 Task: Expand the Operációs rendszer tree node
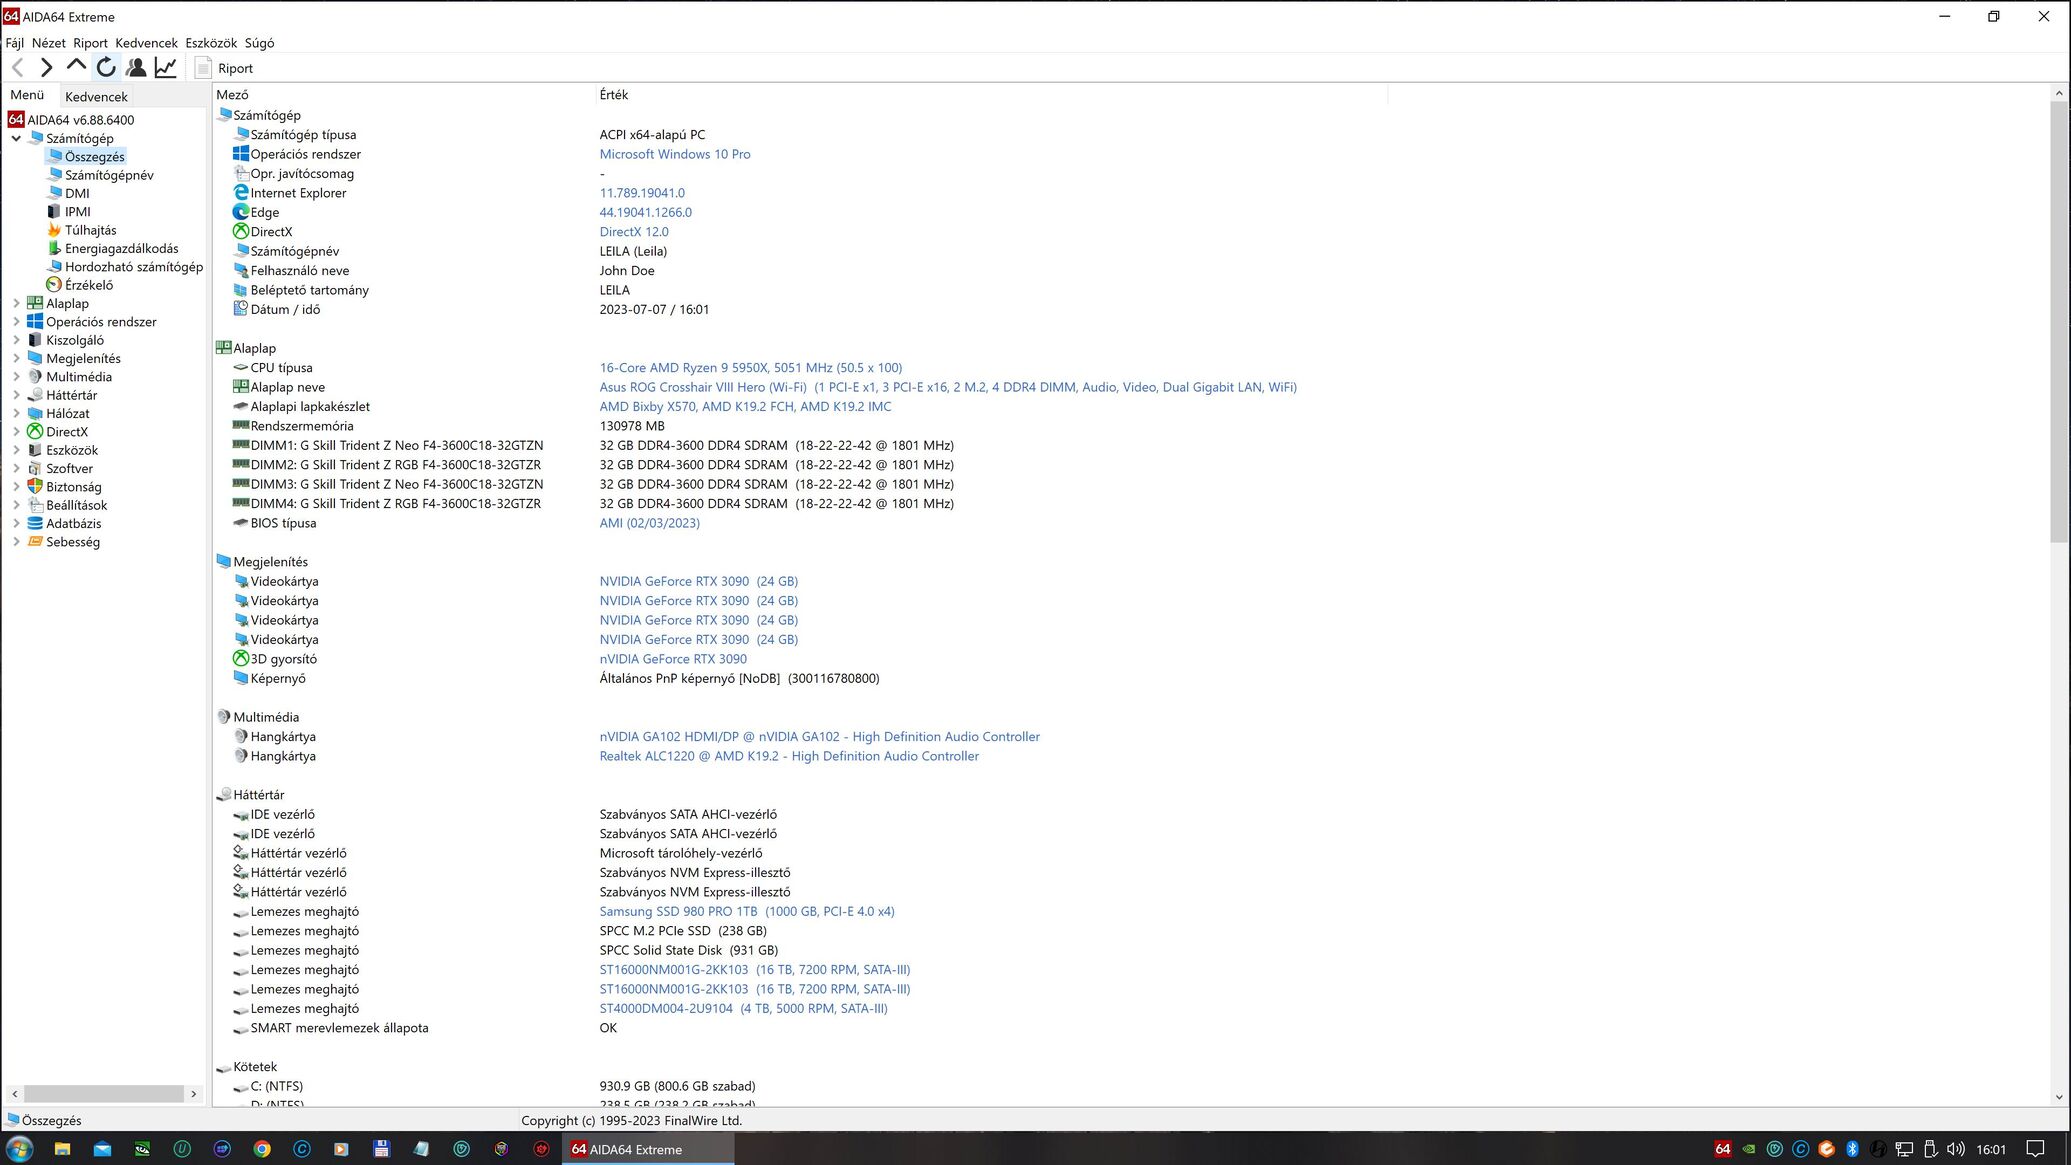16,322
